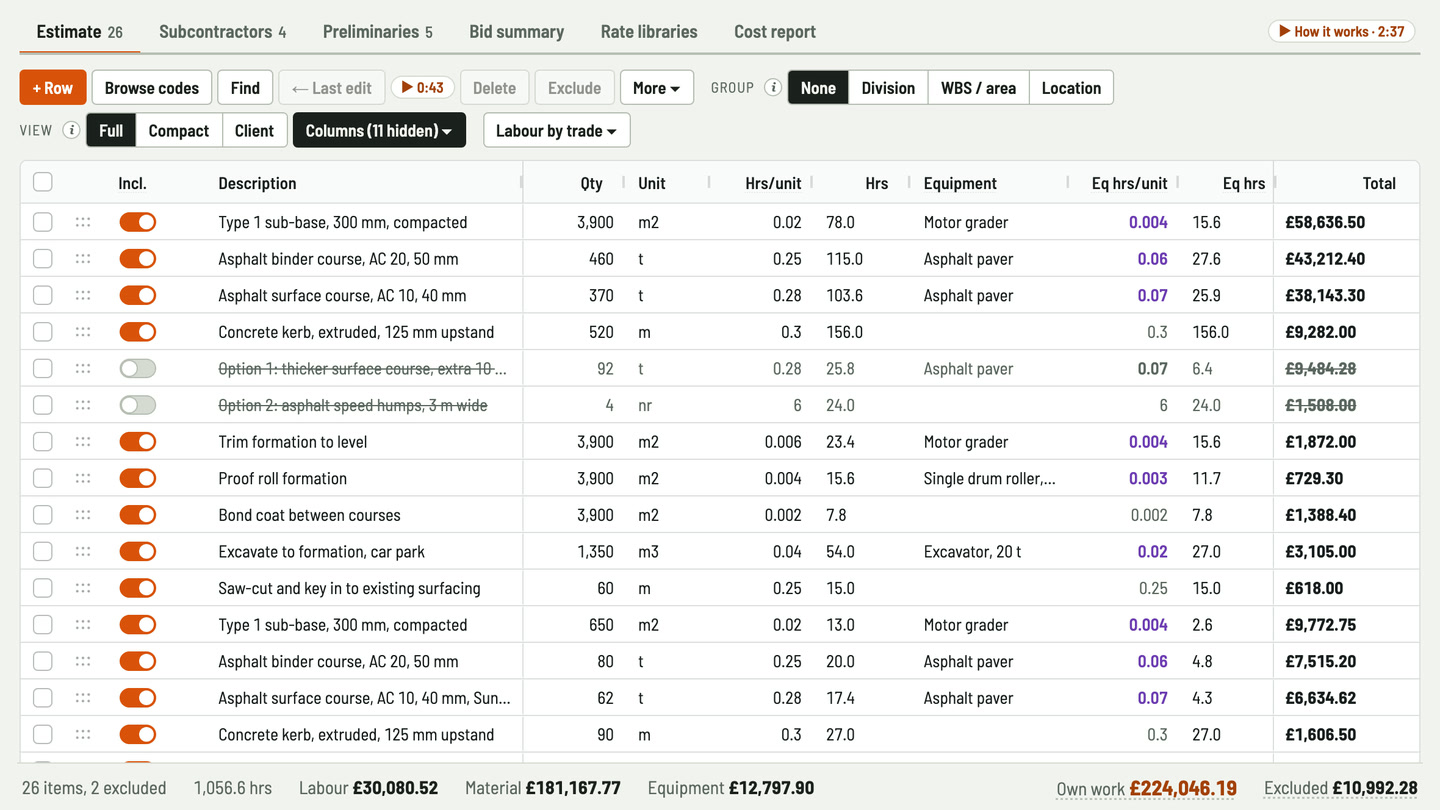Toggle off Bond coat between courses row

[x=138, y=515]
